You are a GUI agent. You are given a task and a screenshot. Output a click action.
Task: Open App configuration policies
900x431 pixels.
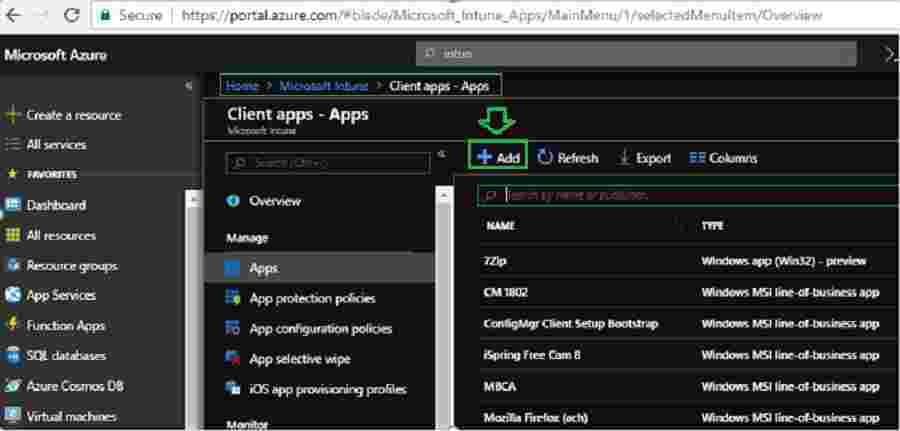pos(319,329)
